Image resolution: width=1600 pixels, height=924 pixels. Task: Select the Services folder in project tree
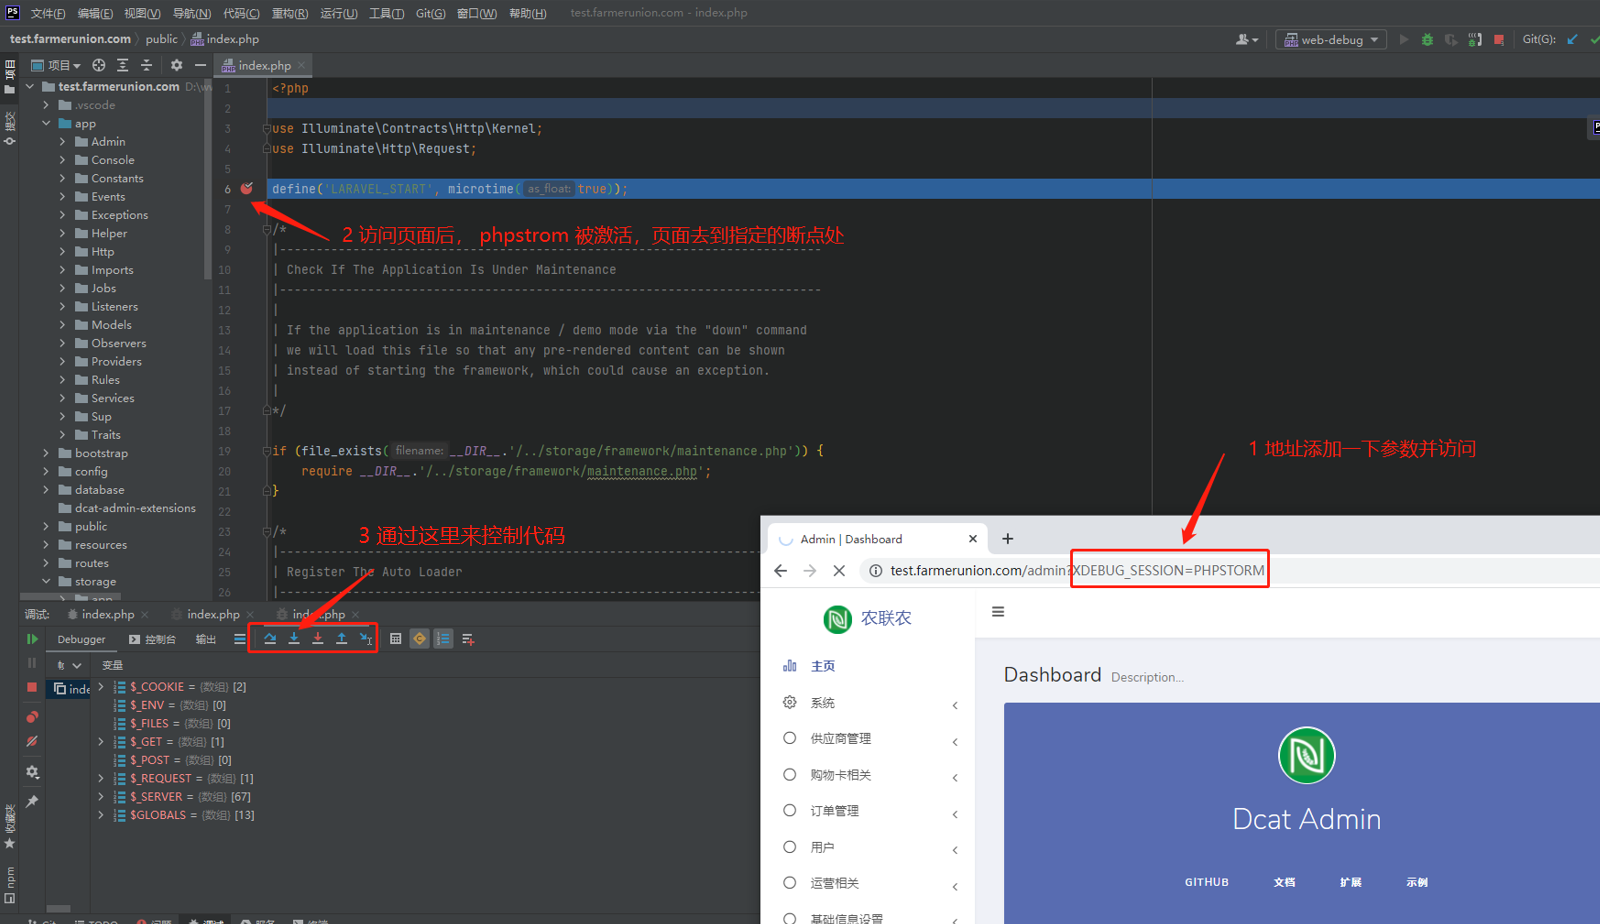[x=112, y=398]
